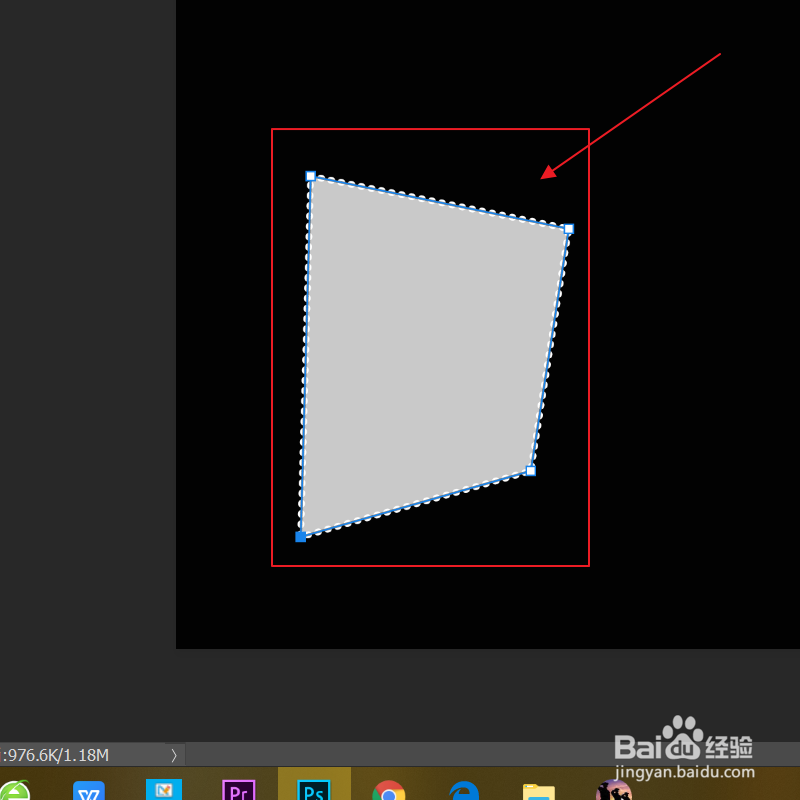This screenshot has width=800, height=800.
Task: Select the bottom-right path anchor point
Action: (x=531, y=470)
